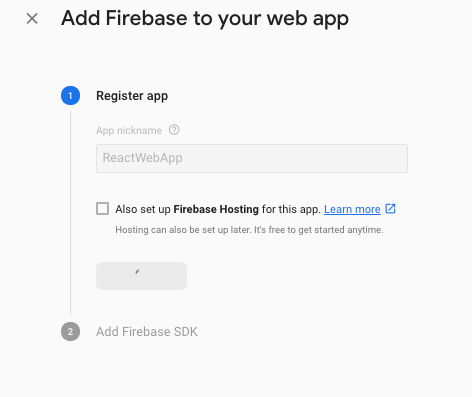Click the App nickname field label

pos(129,130)
